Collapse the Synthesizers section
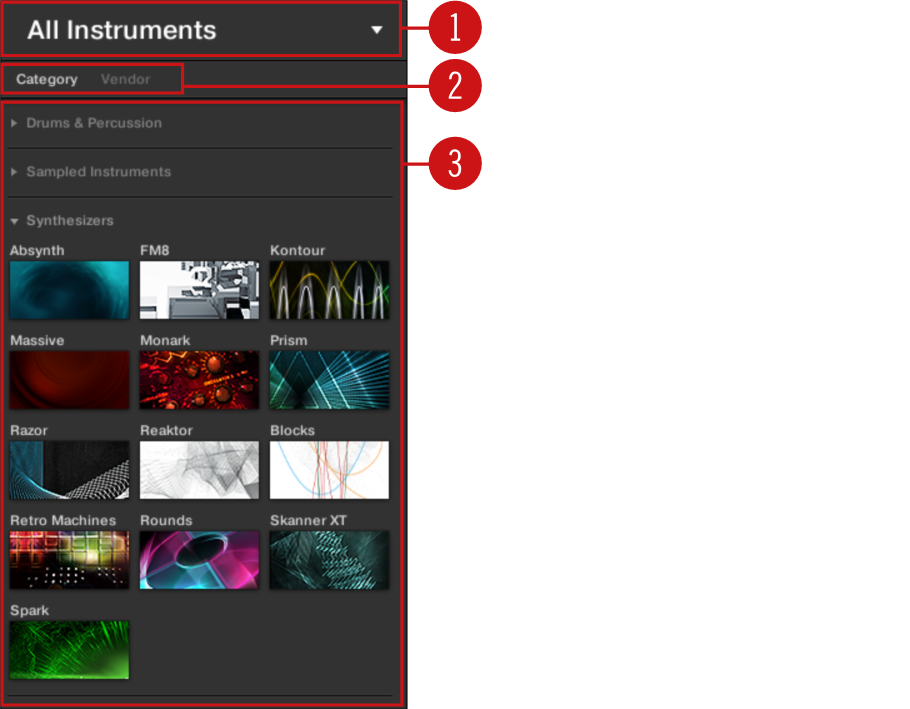This screenshot has width=910, height=709. (15, 221)
